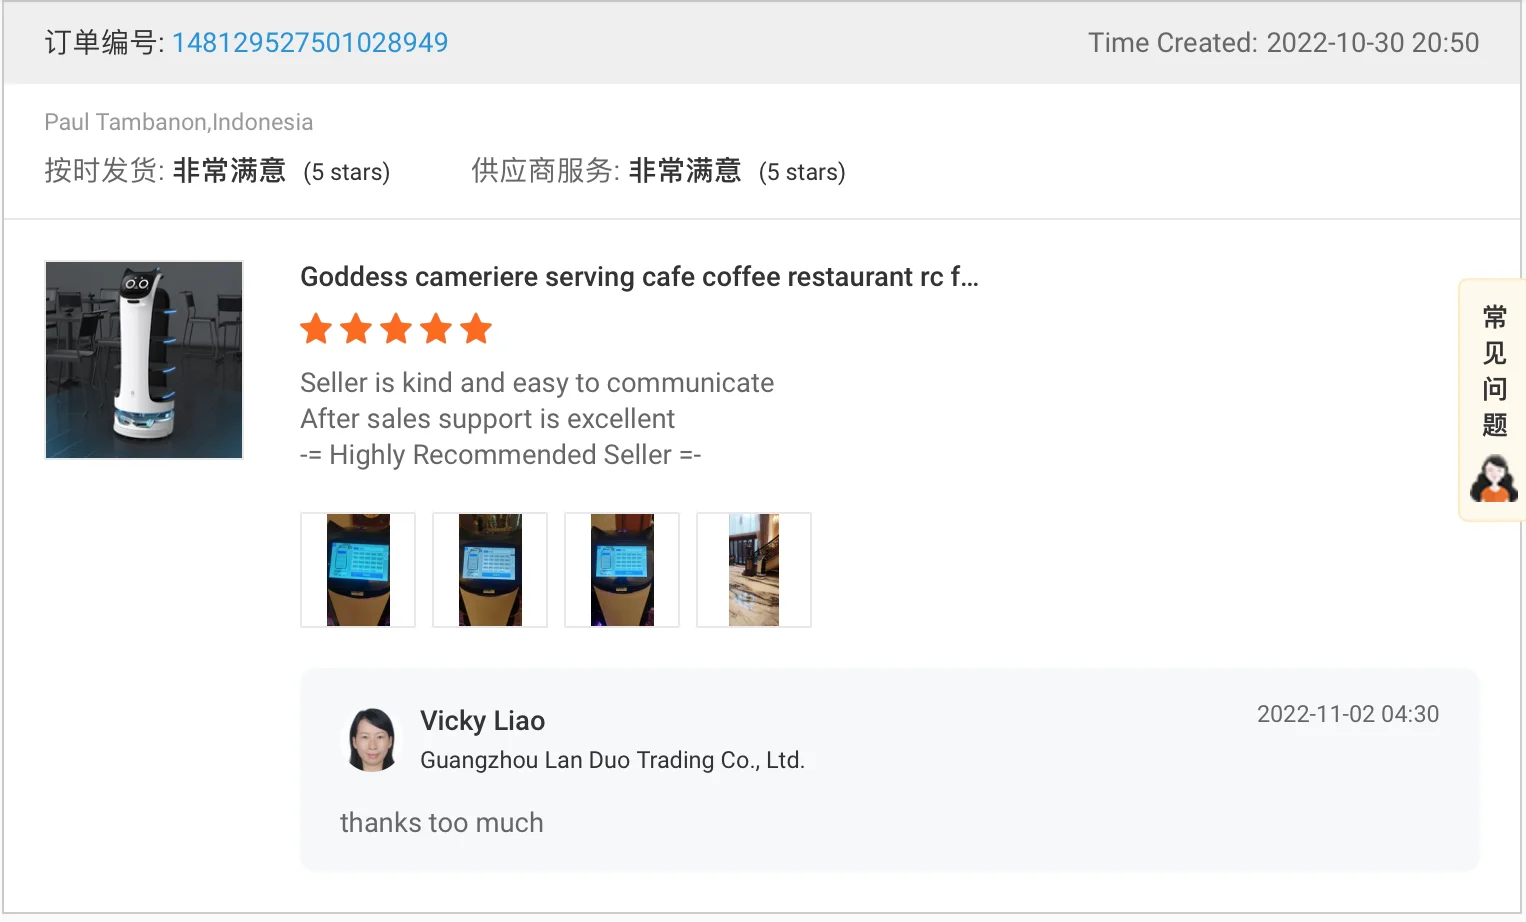Click the first orange rating star
The width and height of the screenshot is (1526, 922).
point(316,328)
